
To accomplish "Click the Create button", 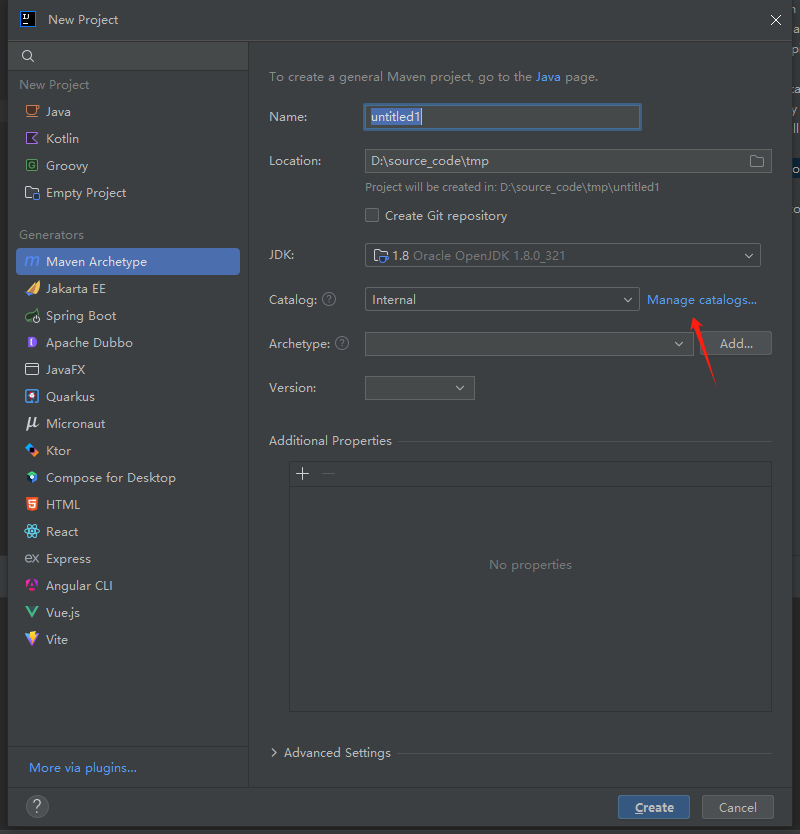I will coord(654,807).
